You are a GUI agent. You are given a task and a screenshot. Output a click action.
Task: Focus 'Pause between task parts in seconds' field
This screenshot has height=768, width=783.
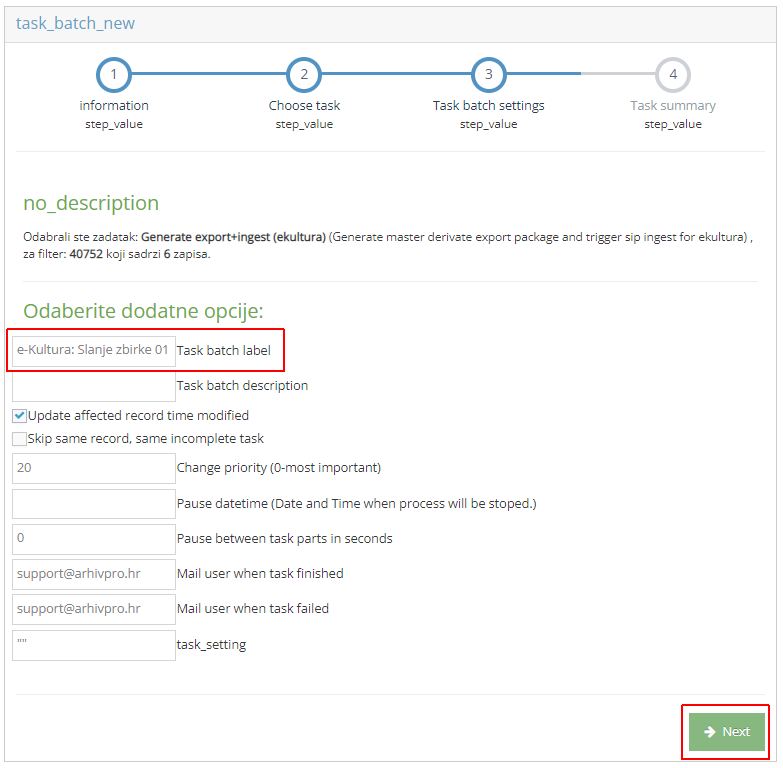pos(94,539)
